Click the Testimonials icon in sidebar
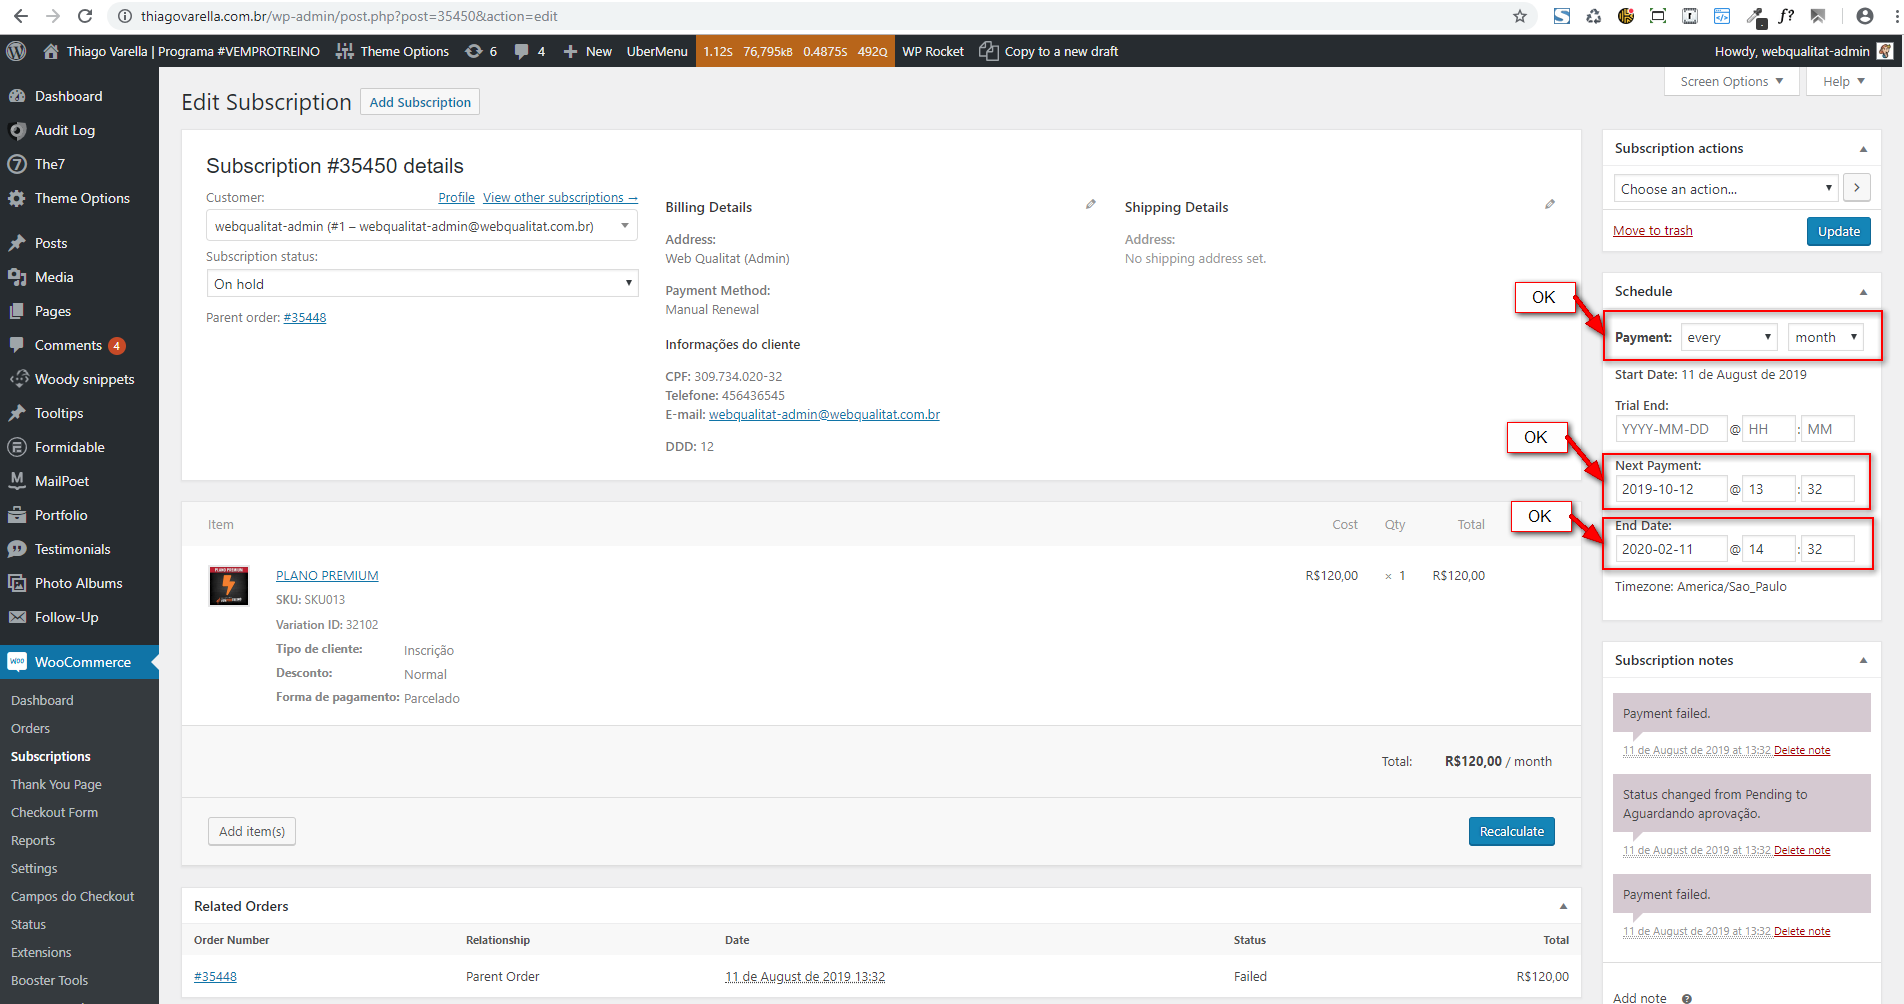Image resolution: width=1904 pixels, height=1004 pixels. [17, 549]
